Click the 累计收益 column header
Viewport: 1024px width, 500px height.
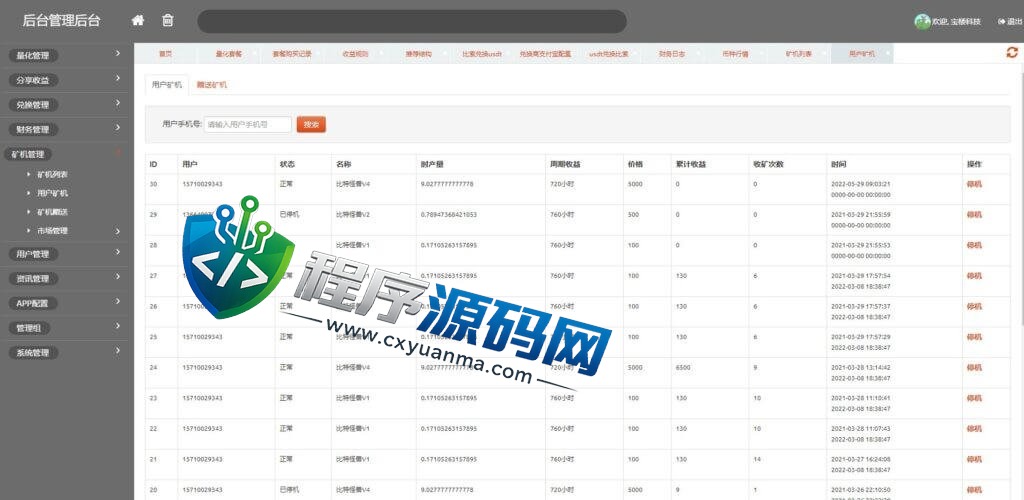click(690, 164)
